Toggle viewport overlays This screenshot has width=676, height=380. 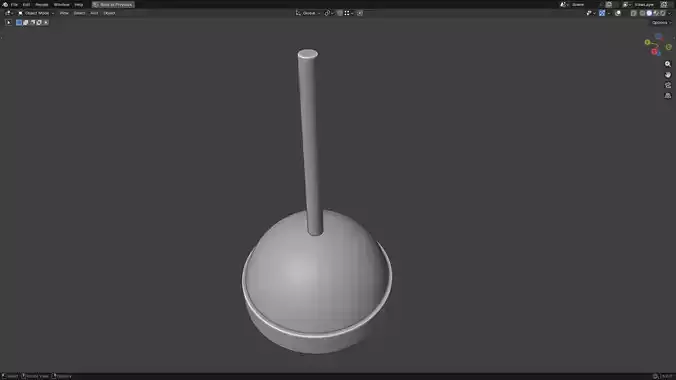pyautogui.click(x=618, y=13)
